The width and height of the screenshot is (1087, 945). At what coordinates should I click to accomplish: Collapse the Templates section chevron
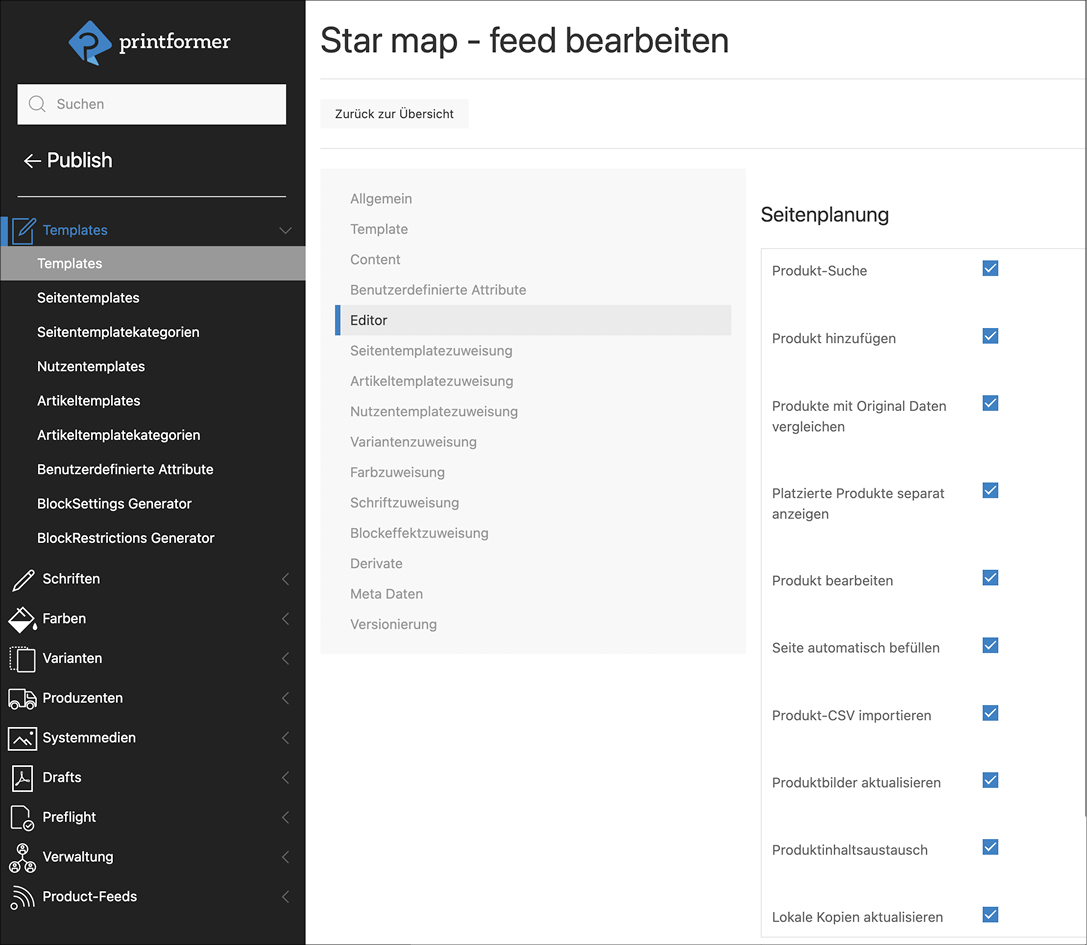pos(285,230)
